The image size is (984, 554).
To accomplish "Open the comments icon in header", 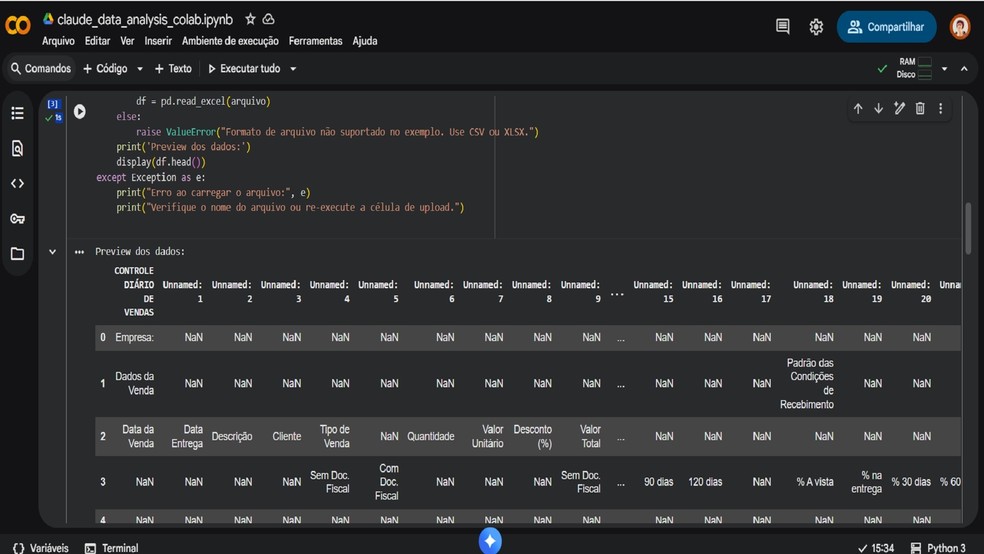I will [x=783, y=27].
